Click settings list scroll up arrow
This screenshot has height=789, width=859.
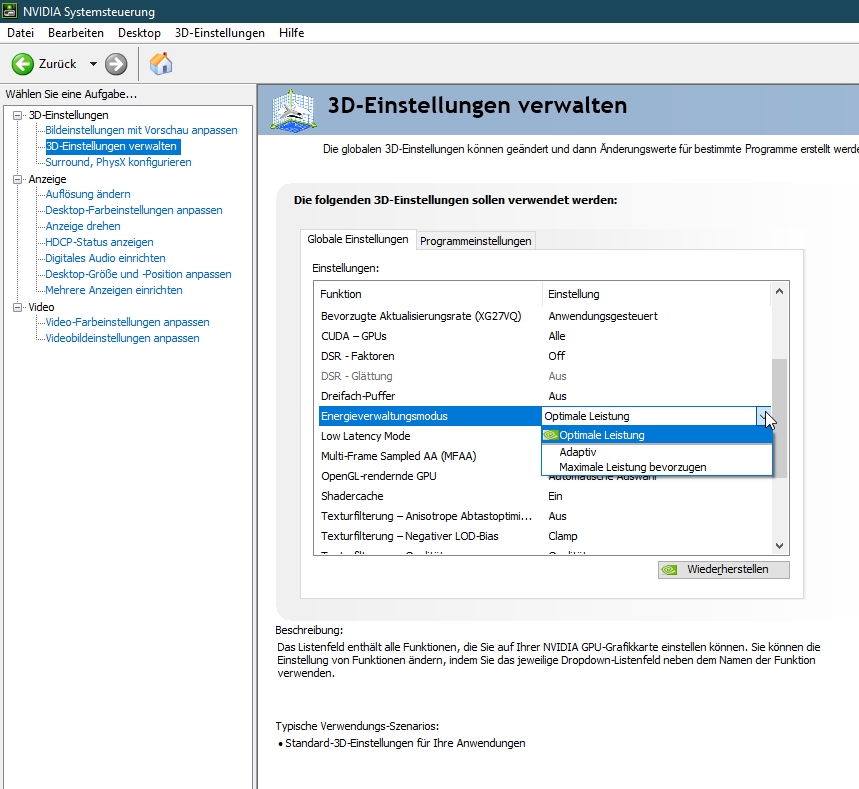tap(780, 292)
